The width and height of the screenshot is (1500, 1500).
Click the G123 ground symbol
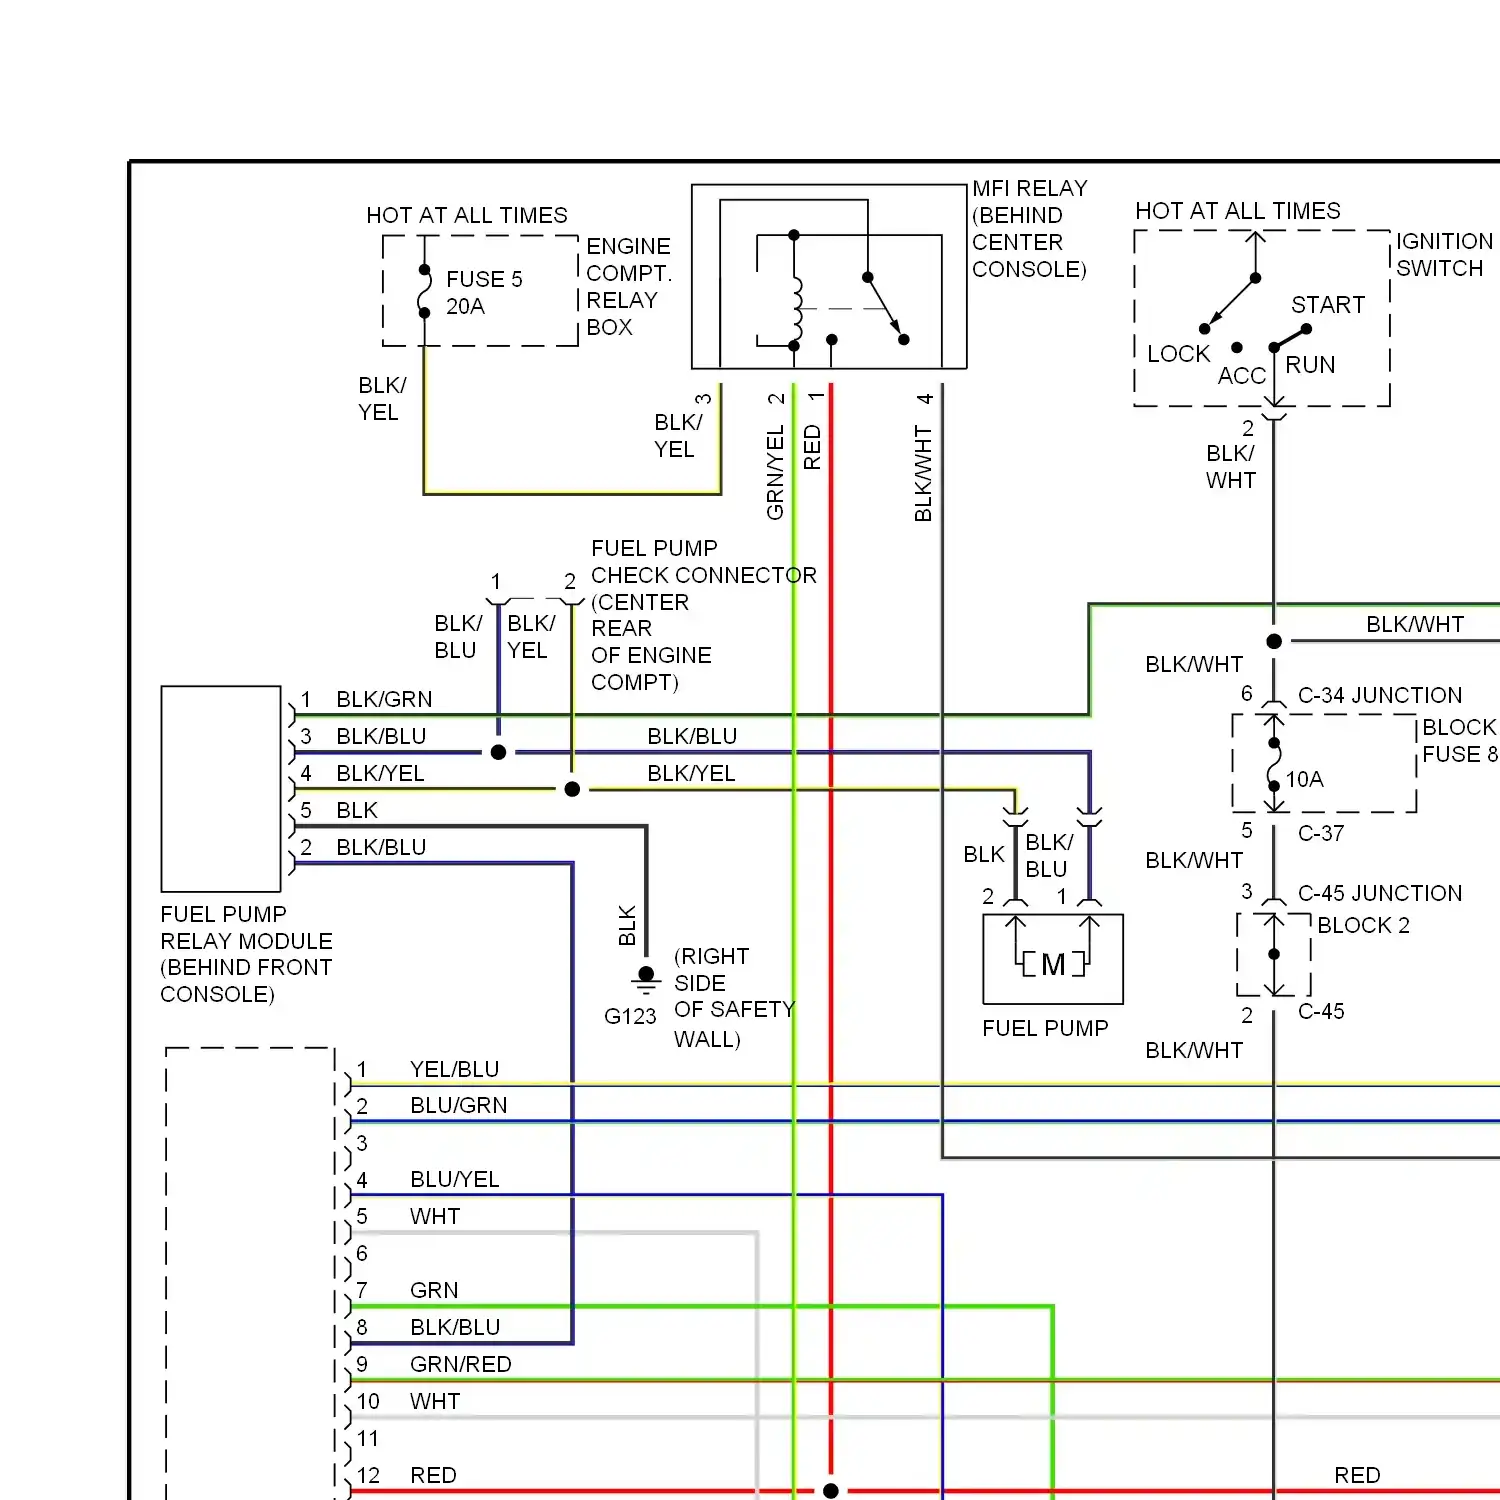(x=646, y=981)
